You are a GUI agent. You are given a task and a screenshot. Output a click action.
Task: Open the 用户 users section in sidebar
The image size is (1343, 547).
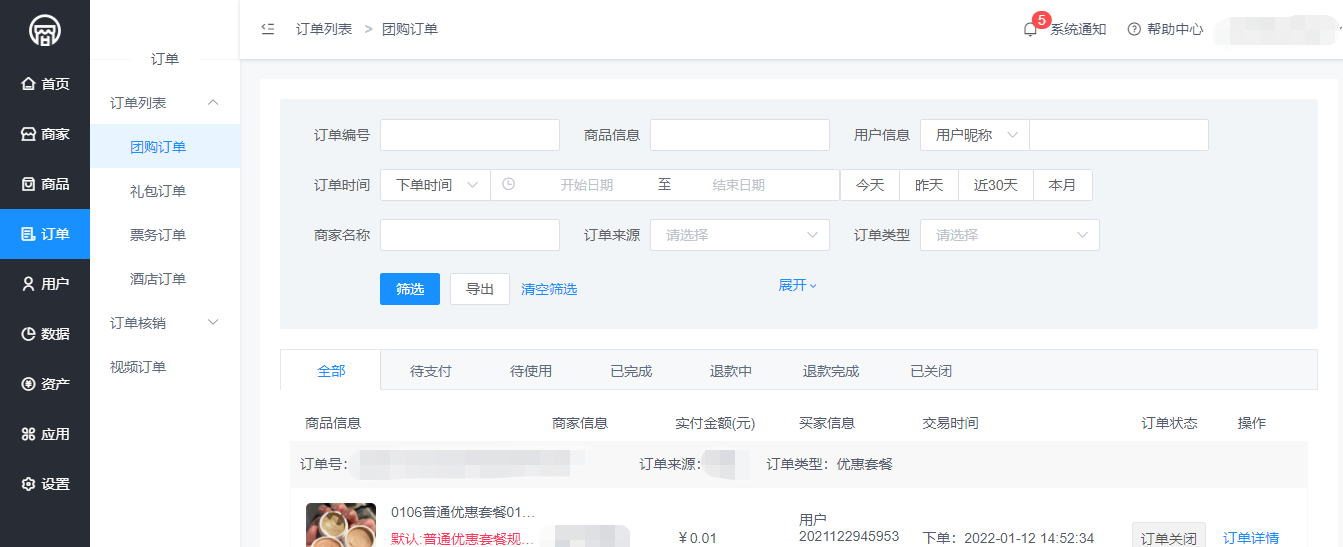(45, 284)
